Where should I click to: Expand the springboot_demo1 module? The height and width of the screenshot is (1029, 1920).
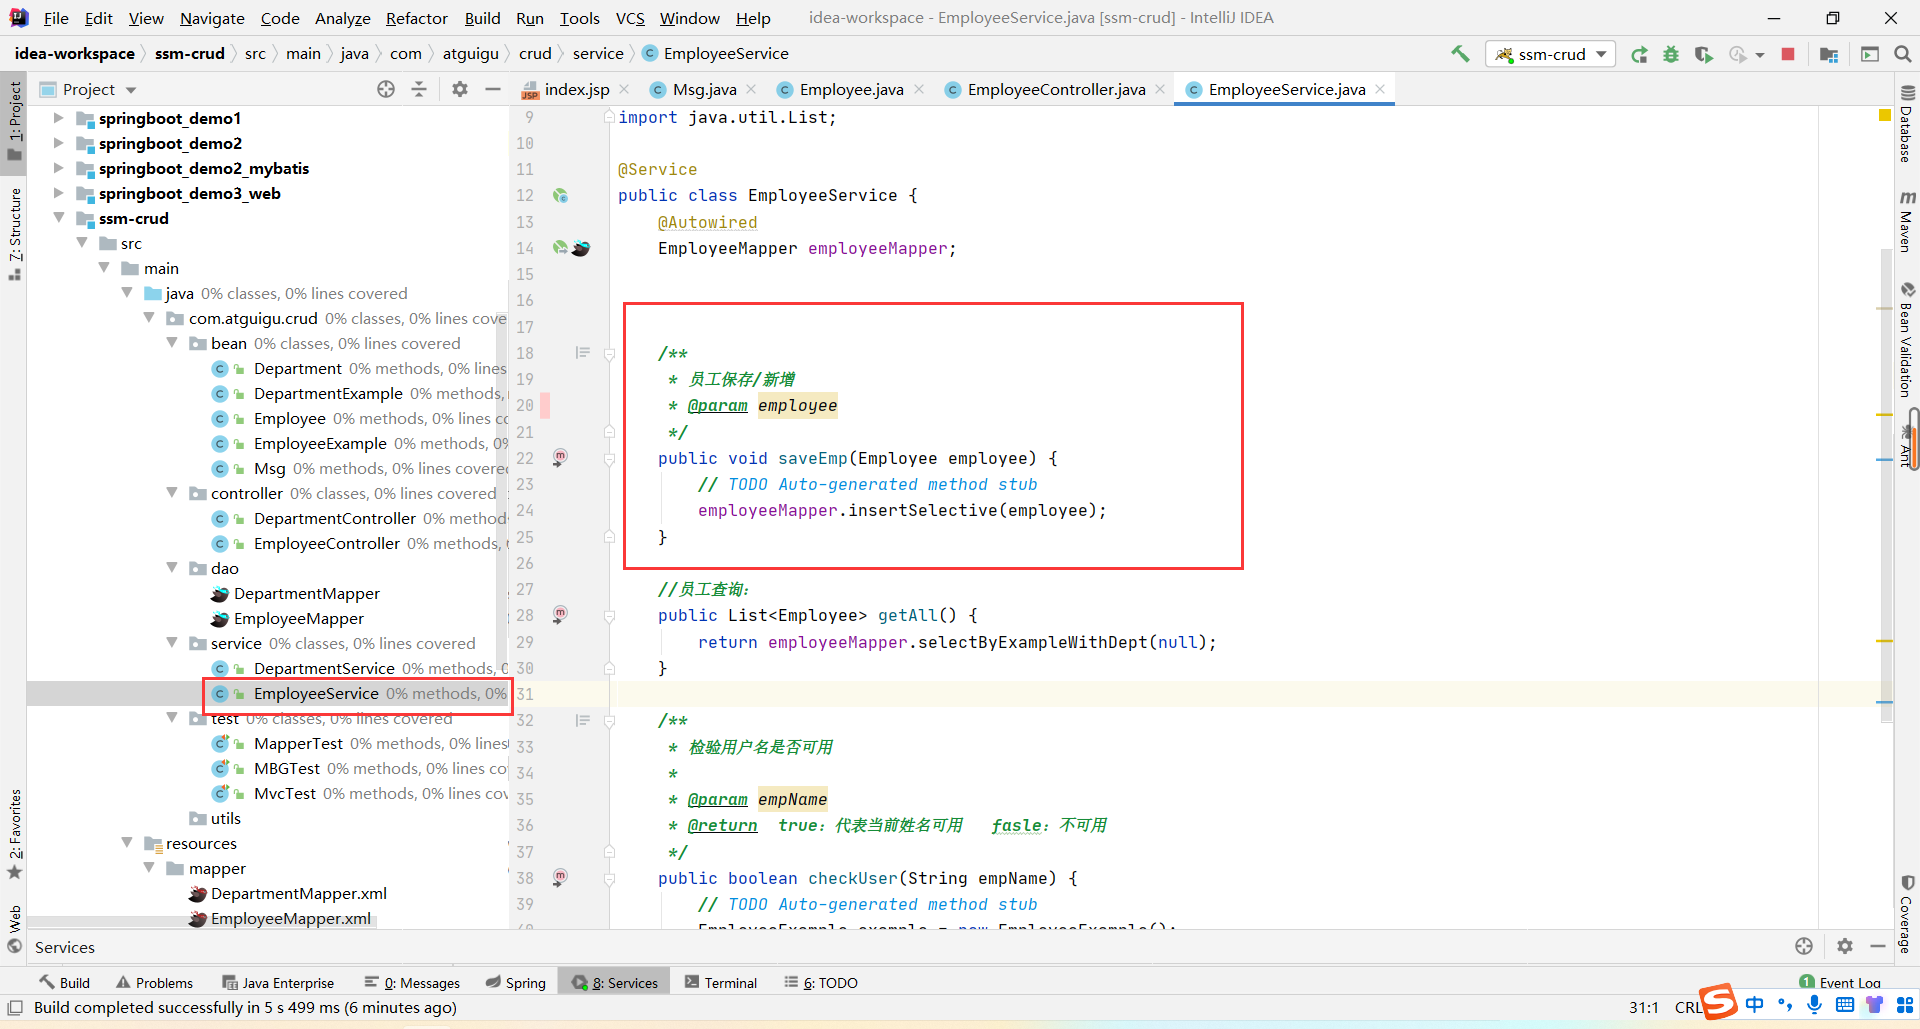(x=58, y=118)
